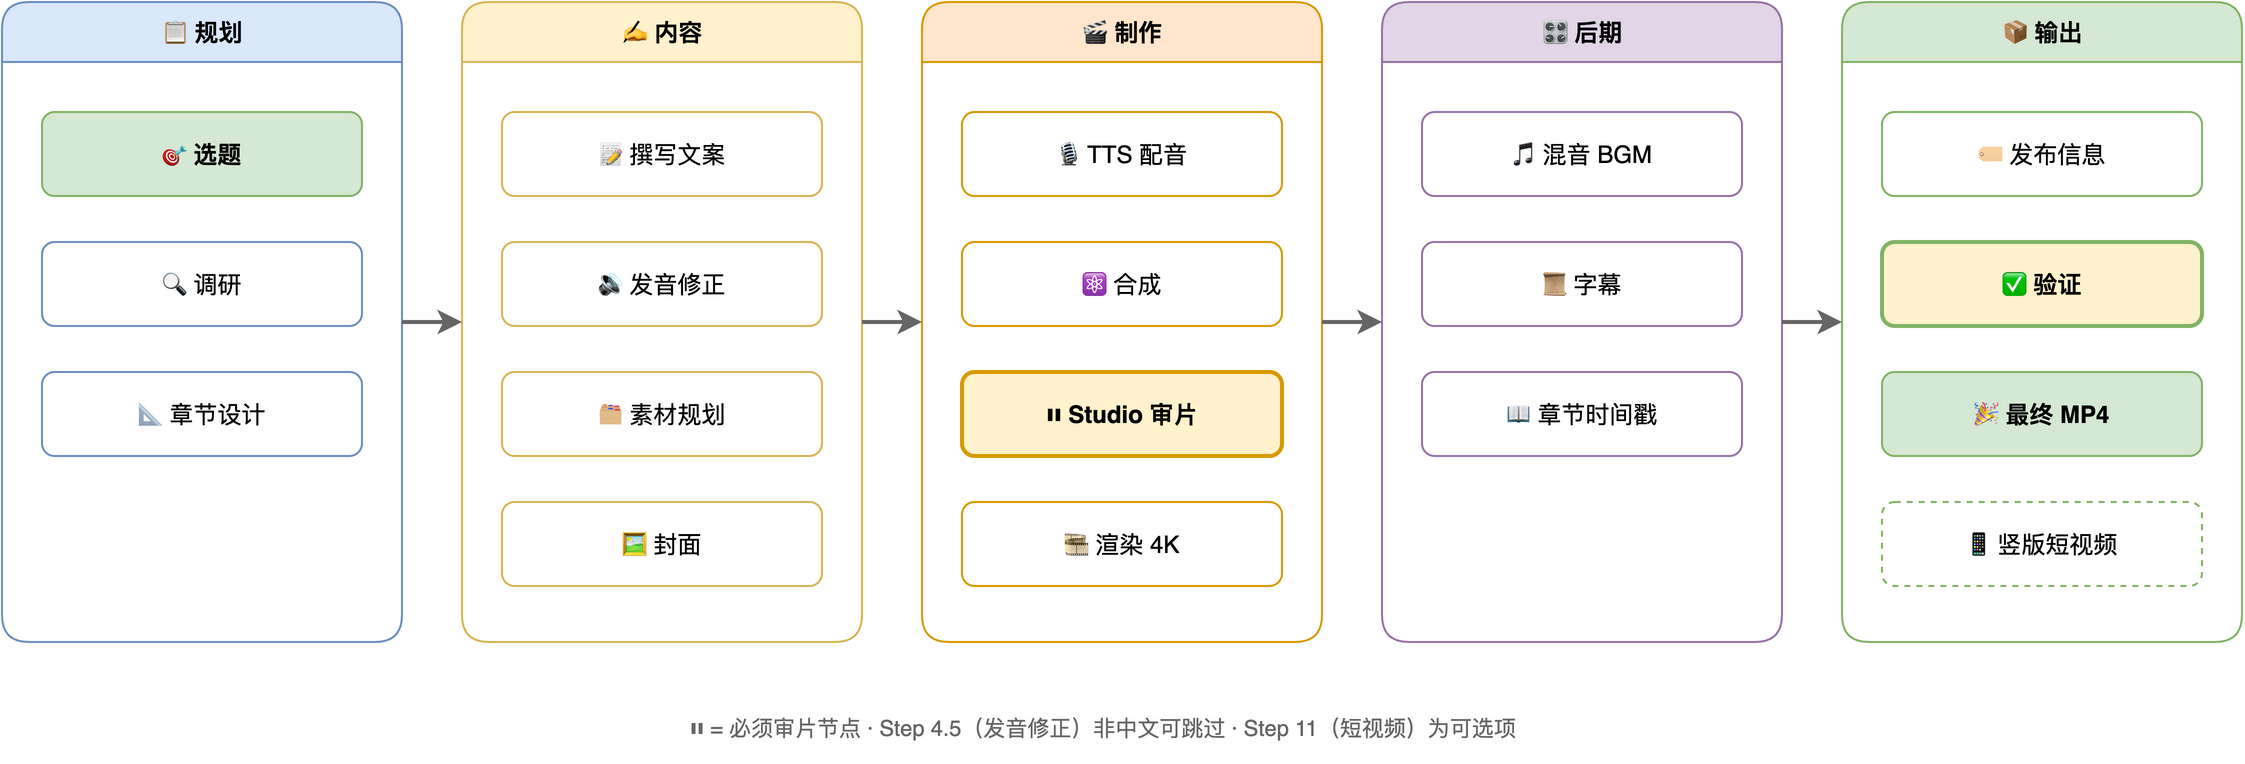Click the 章节设计 node
2245x764 pixels.
[202, 414]
